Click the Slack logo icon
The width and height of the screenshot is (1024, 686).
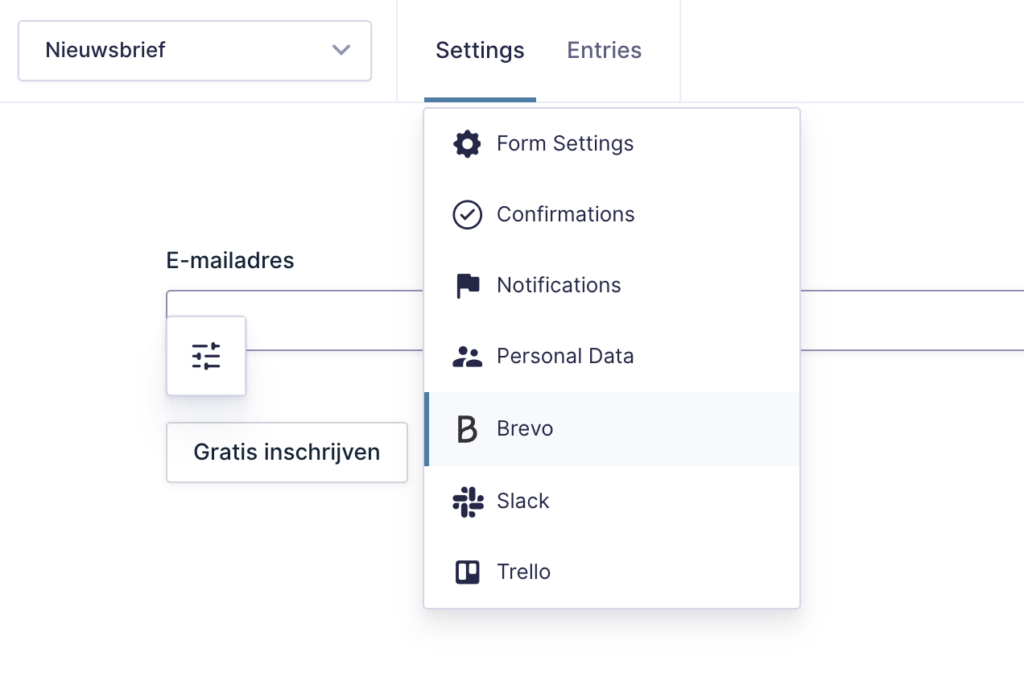[x=467, y=501]
